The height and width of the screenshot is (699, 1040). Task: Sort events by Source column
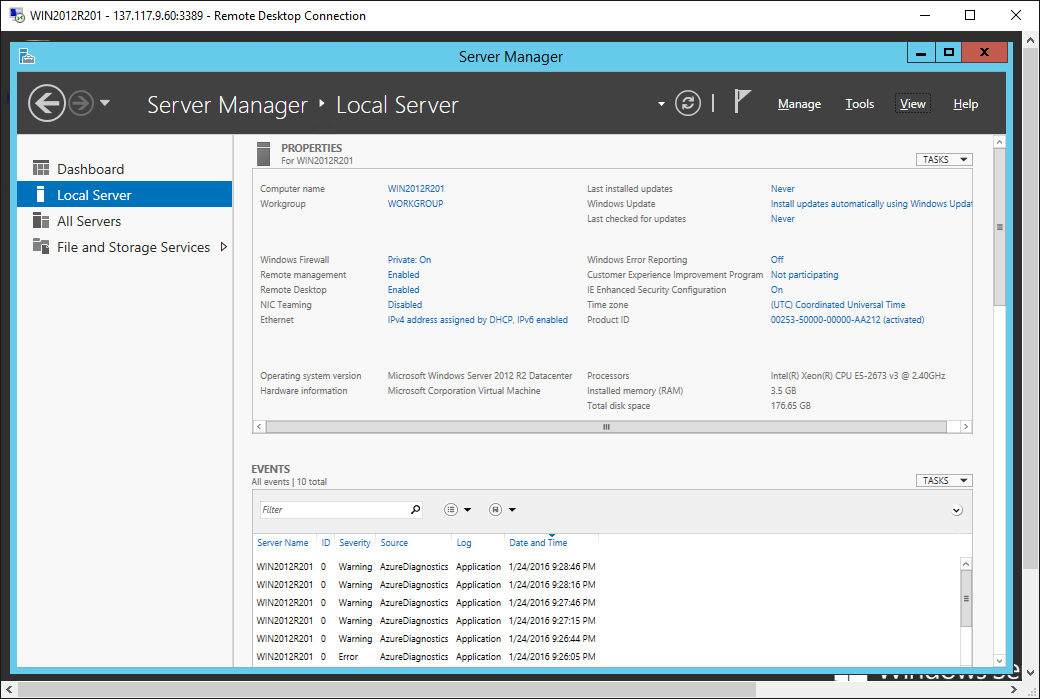[394, 542]
